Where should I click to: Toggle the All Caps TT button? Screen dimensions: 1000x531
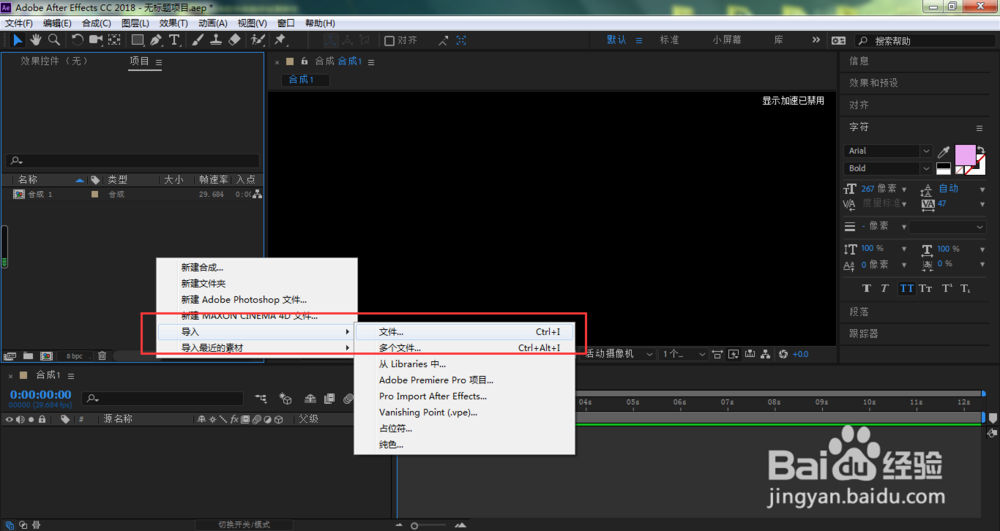(906, 288)
